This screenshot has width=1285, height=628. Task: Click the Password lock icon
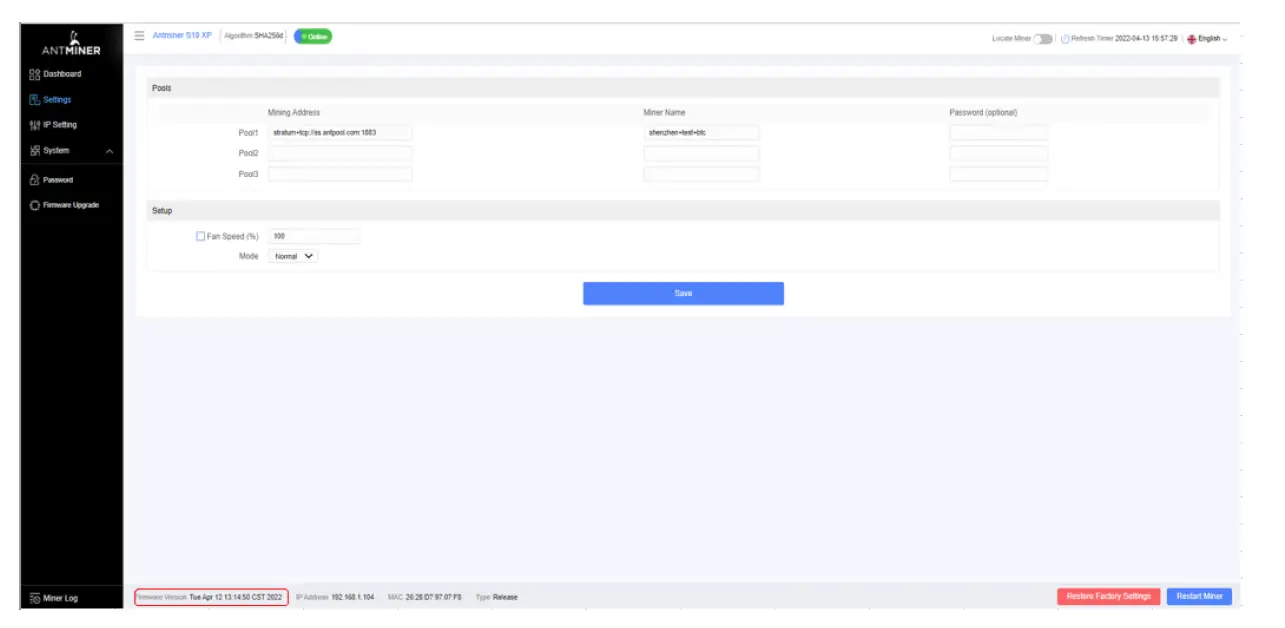pyautogui.click(x=35, y=180)
